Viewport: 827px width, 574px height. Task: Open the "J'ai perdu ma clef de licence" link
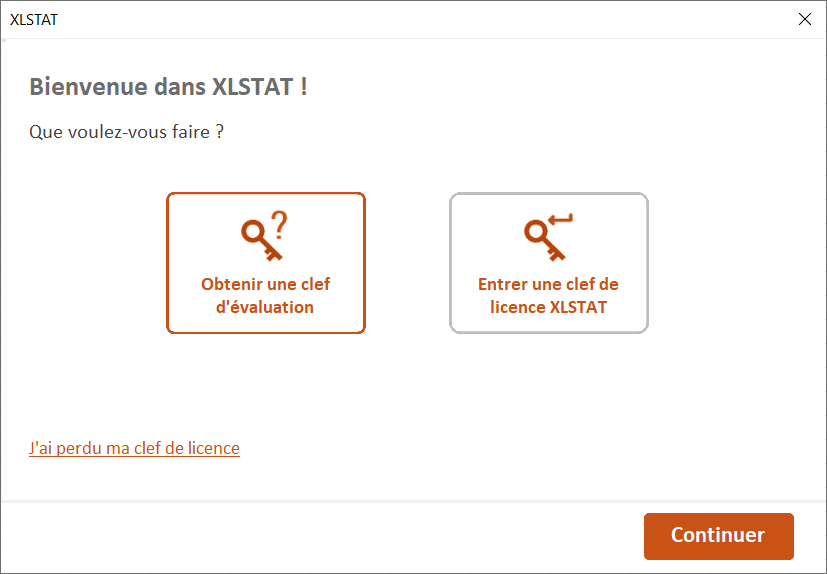click(134, 448)
